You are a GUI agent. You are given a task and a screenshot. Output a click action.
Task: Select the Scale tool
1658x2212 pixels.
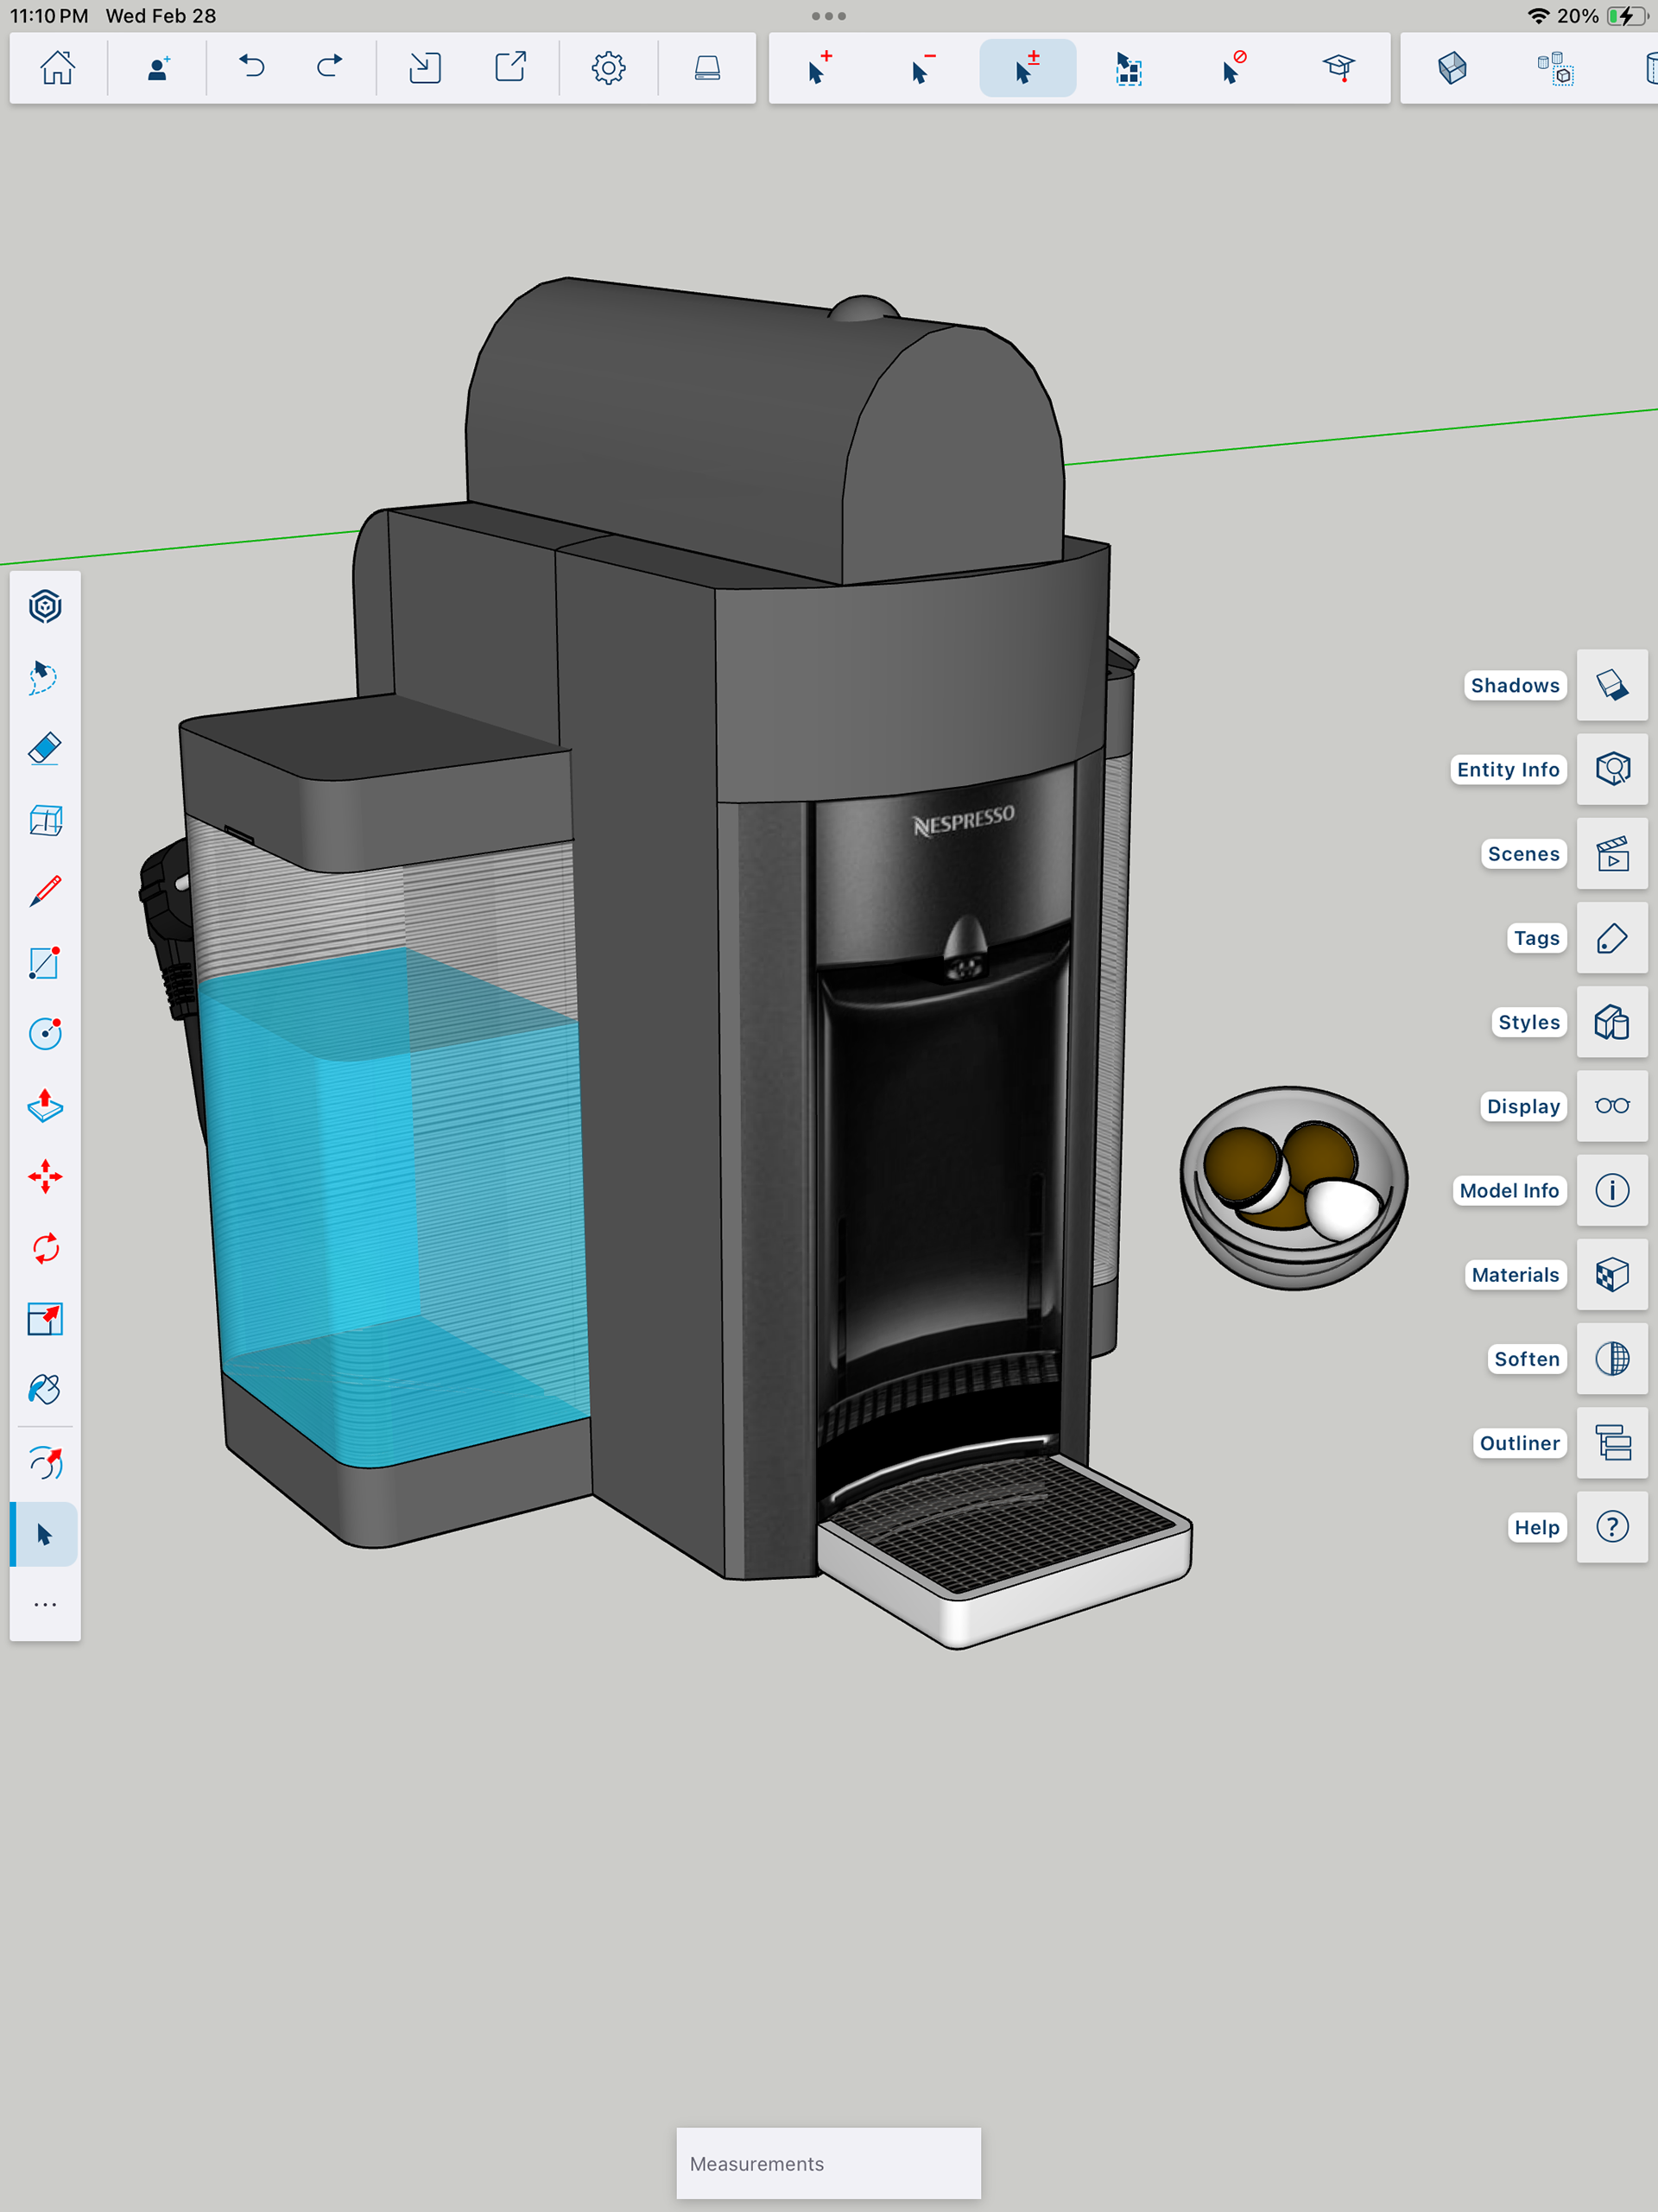pos(45,1319)
